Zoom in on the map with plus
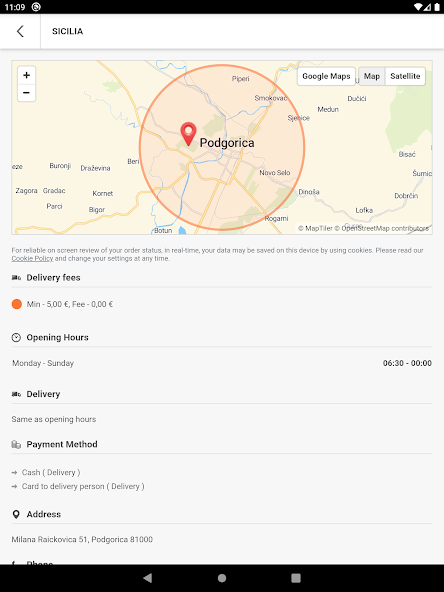This screenshot has height=592, width=444. 26,75
